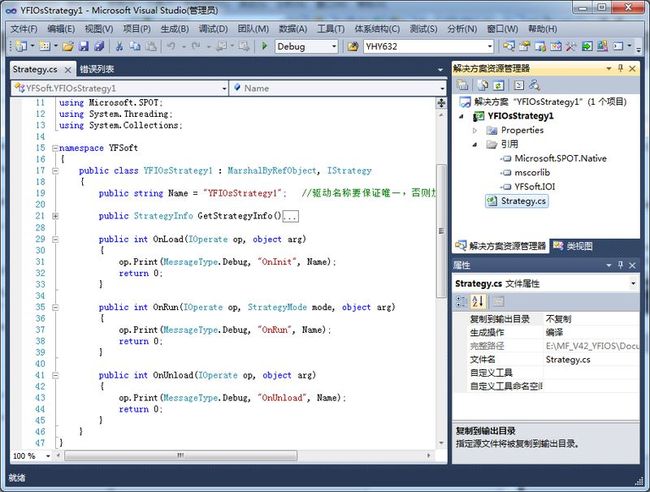Click the Copy toolbar icon
The width and height of the screenshot is (650, 492).
tap(135, 46)
